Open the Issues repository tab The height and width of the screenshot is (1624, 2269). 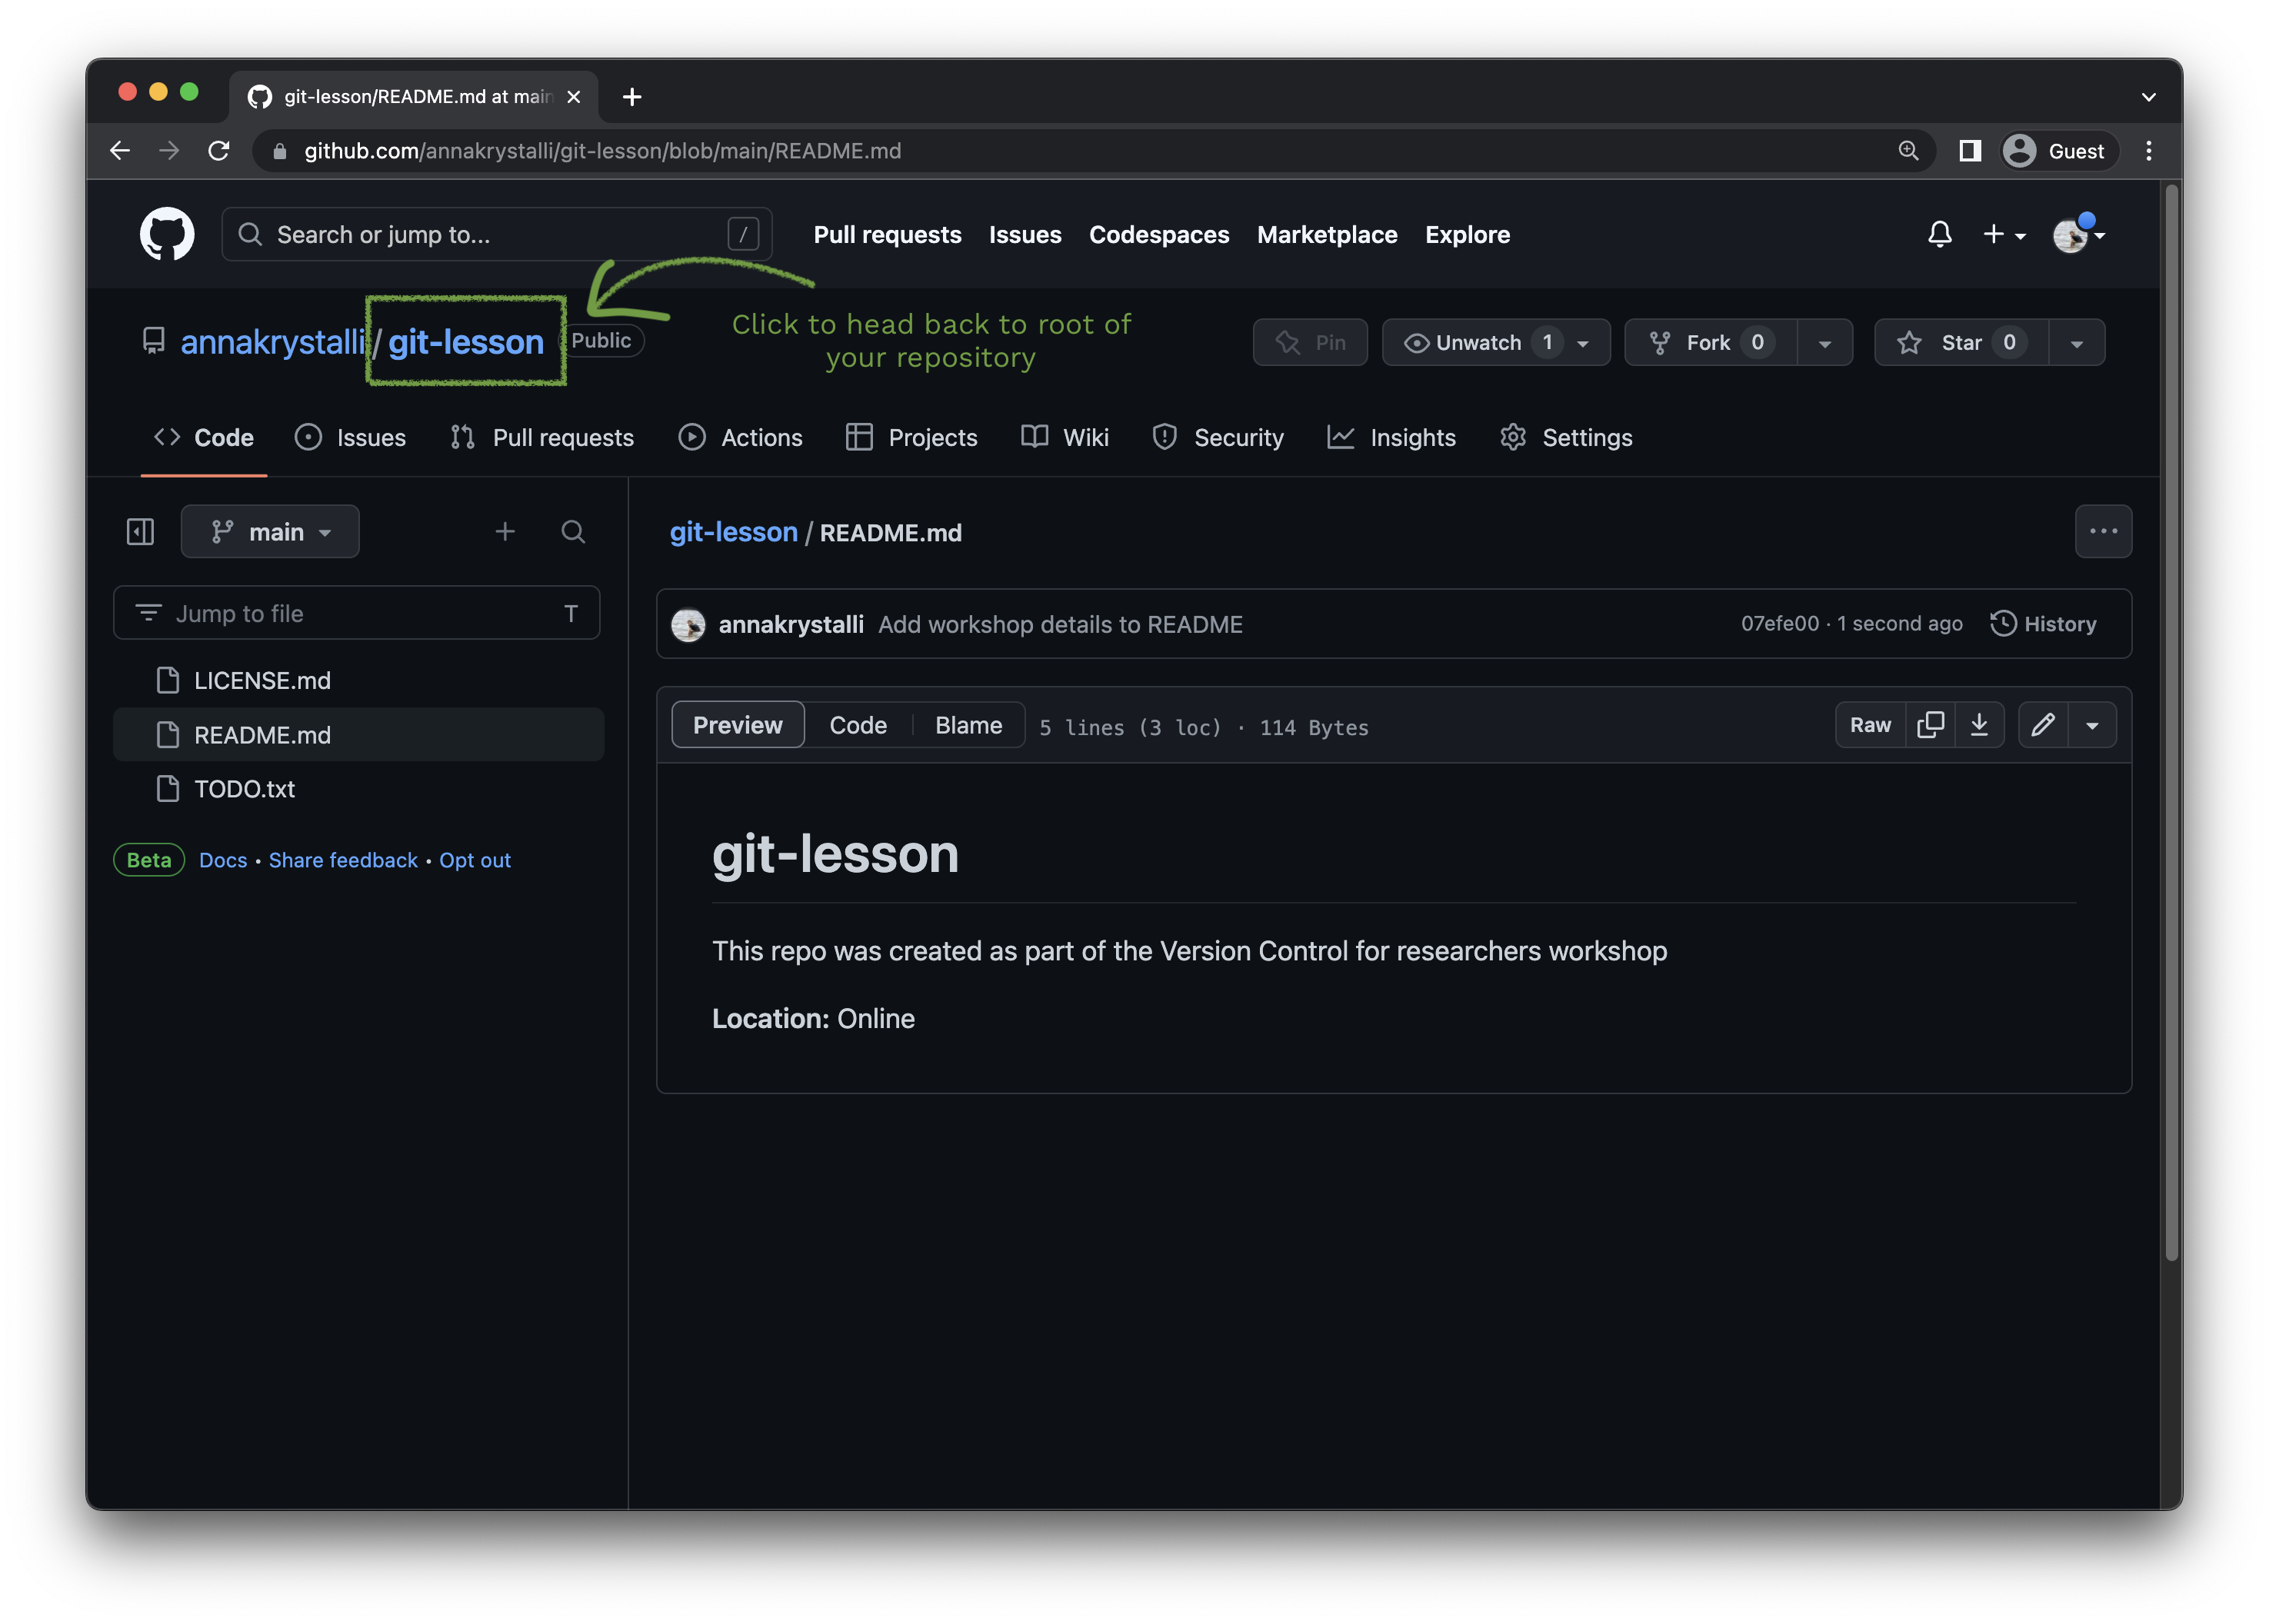point(350,437)
